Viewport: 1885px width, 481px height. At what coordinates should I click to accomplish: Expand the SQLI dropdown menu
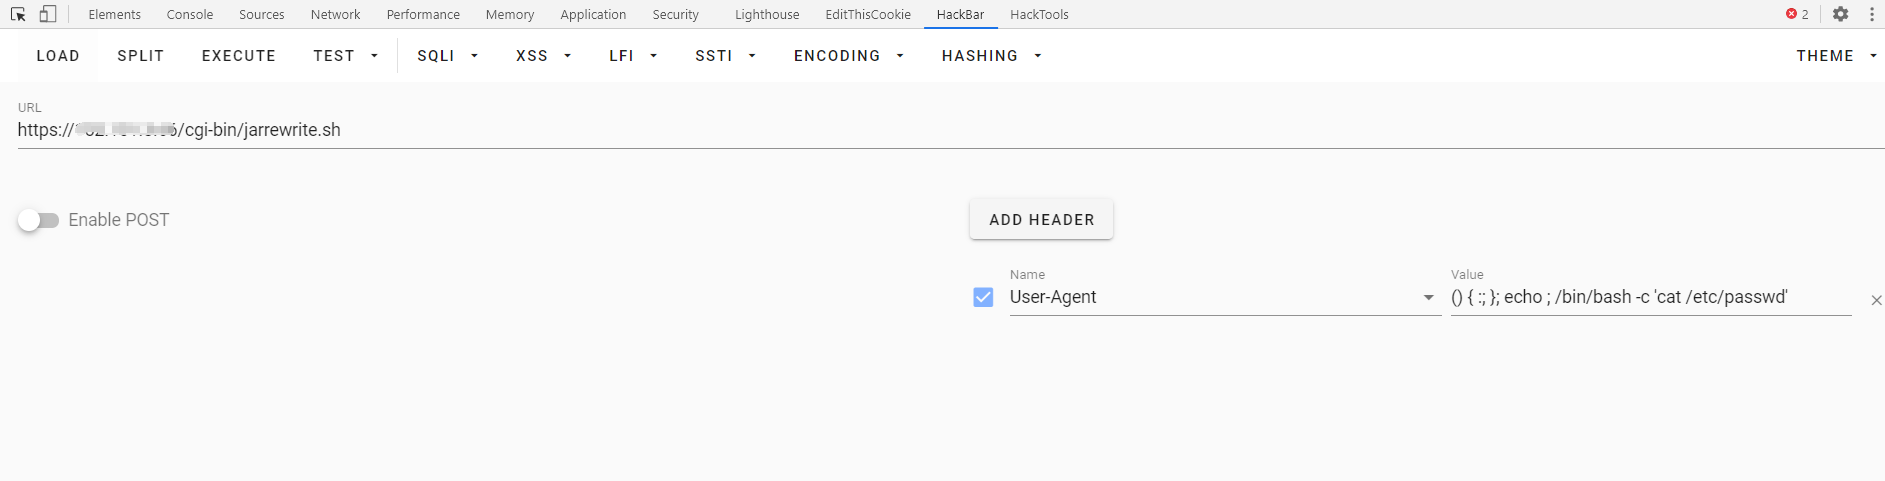(447, 56)
